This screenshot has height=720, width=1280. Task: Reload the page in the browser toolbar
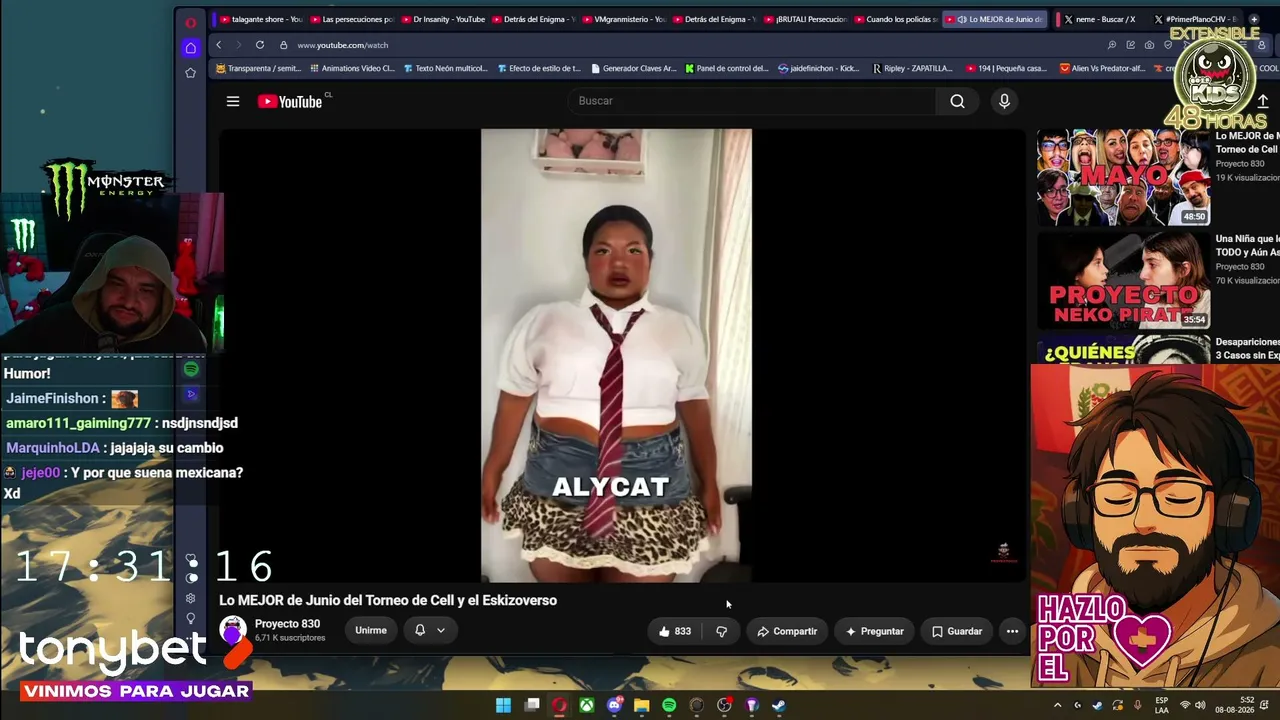260,45
